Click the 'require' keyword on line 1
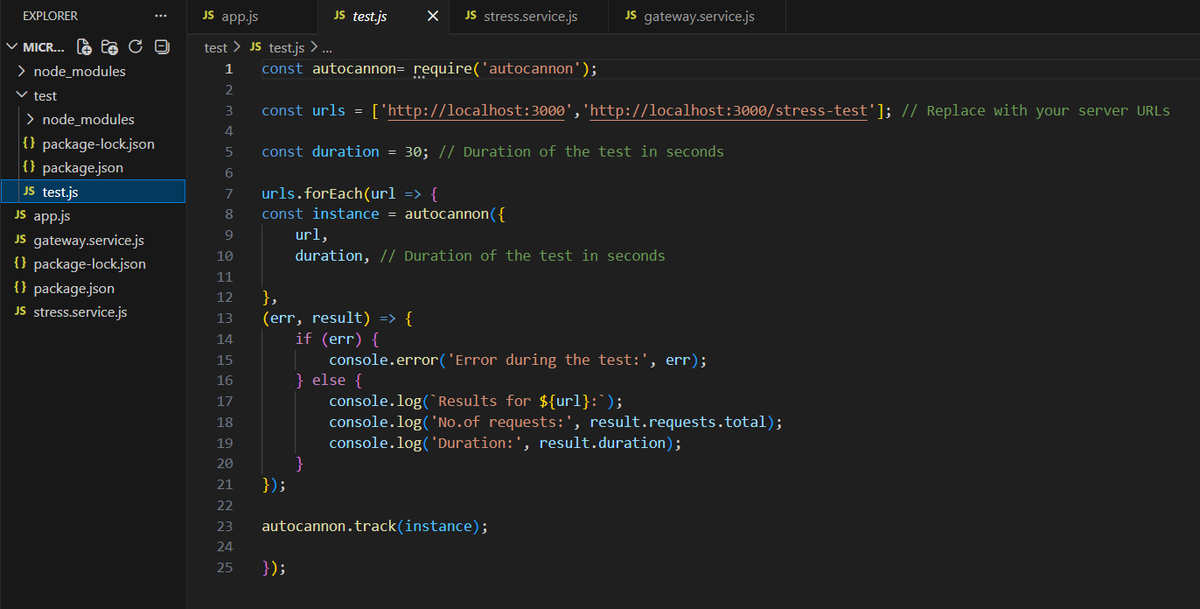Screen dimensions: 1200x609 tap(443, 69)
